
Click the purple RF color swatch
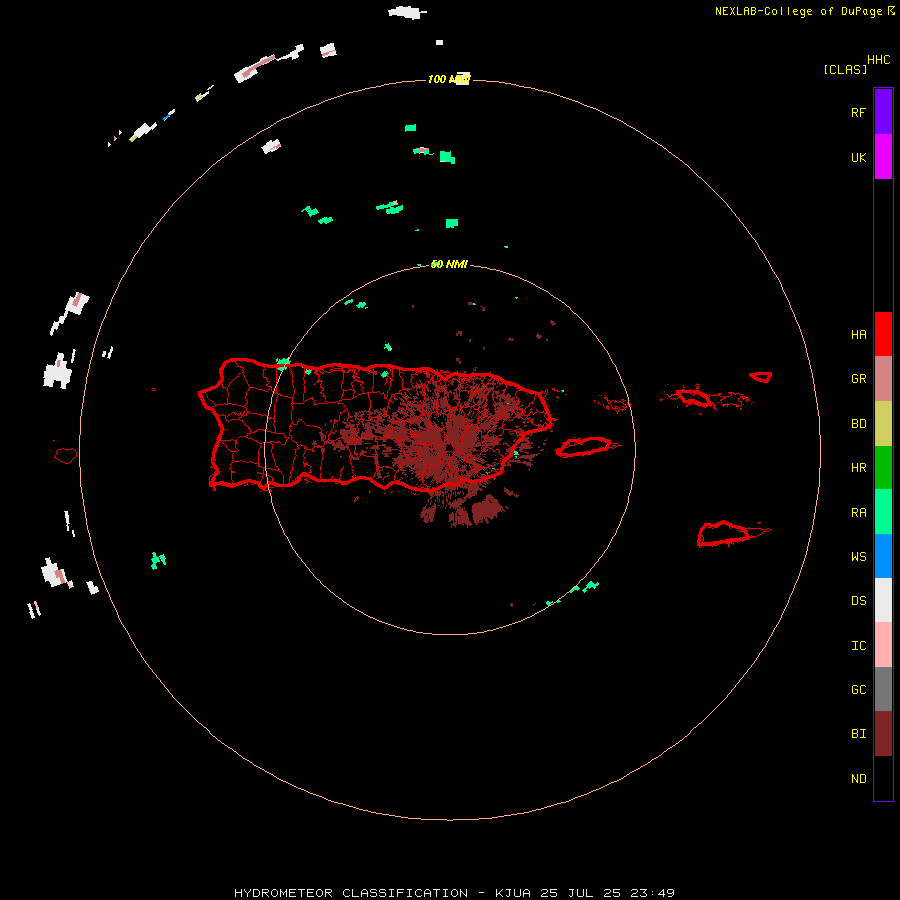883,112
